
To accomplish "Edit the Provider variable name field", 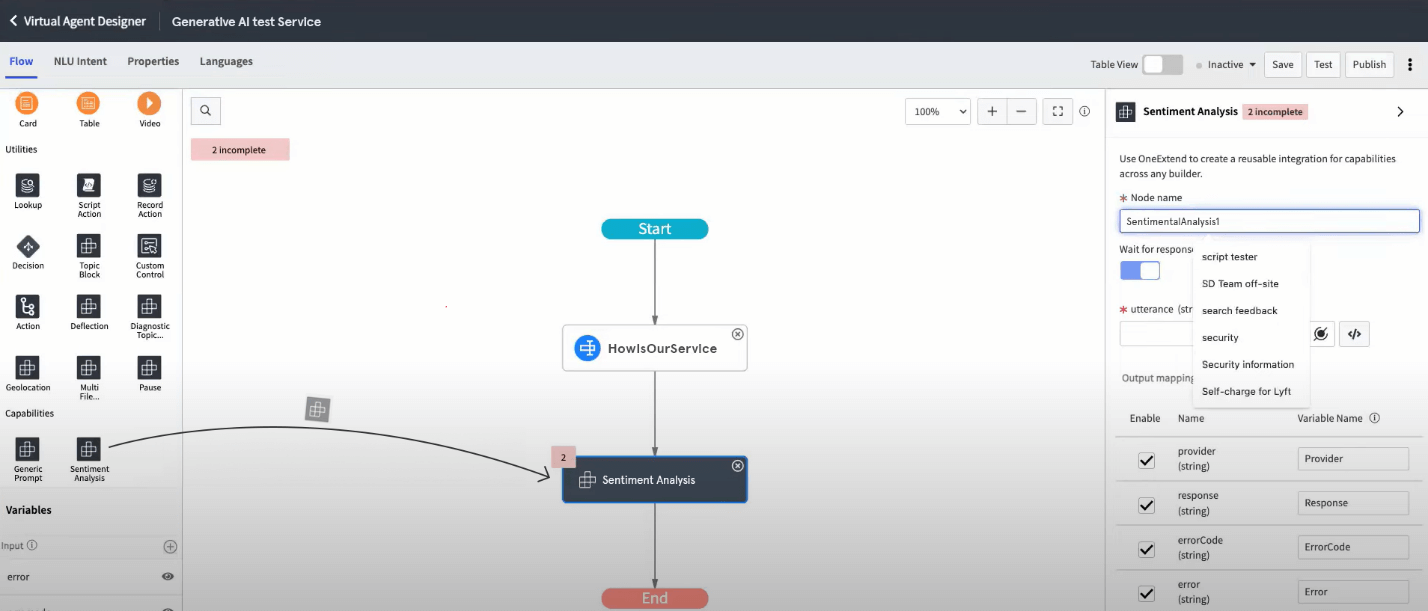I will 1353,459.
